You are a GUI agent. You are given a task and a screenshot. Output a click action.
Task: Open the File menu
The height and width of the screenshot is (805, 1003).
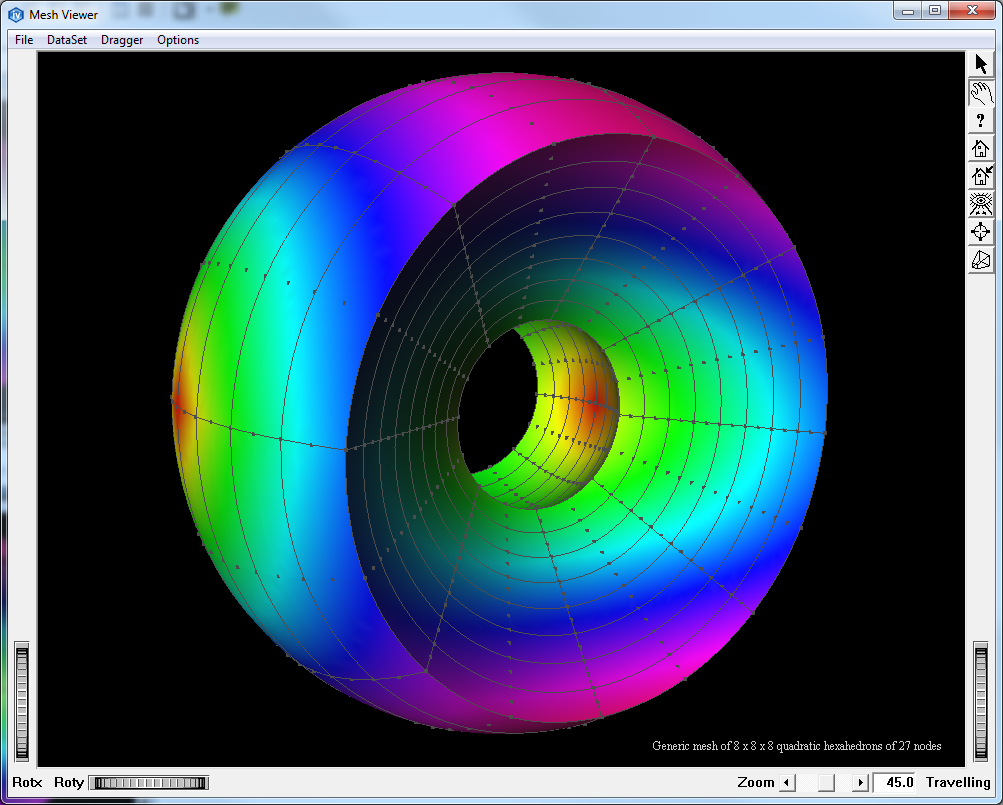tap(24, 40)
